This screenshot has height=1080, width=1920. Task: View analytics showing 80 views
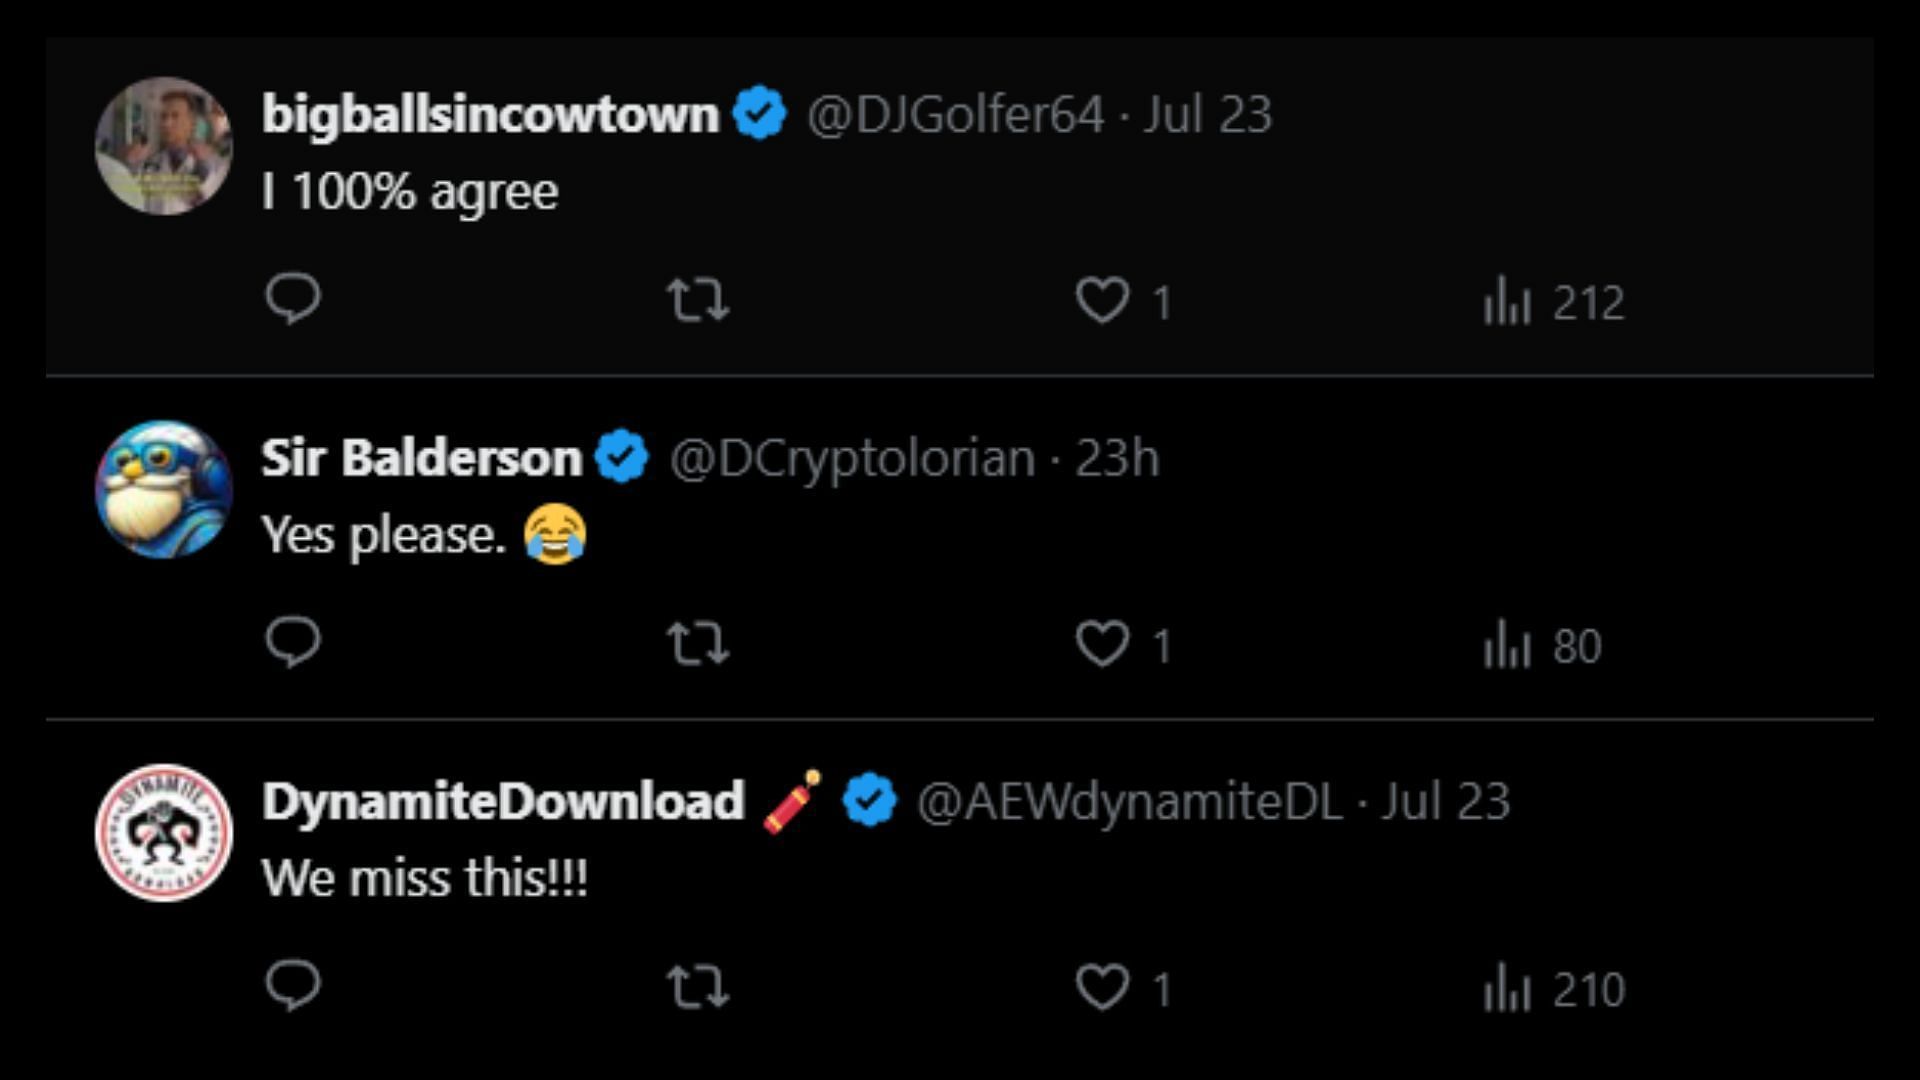point(1542,644)
